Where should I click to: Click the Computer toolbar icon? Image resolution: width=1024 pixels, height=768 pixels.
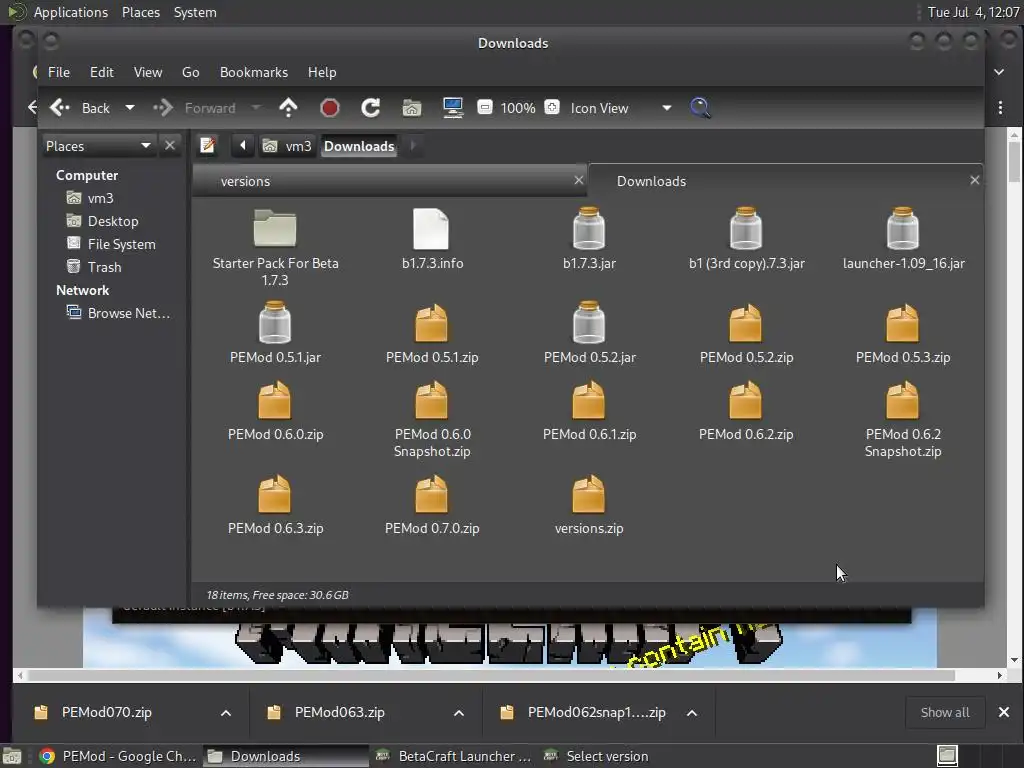tap(452, 108)
